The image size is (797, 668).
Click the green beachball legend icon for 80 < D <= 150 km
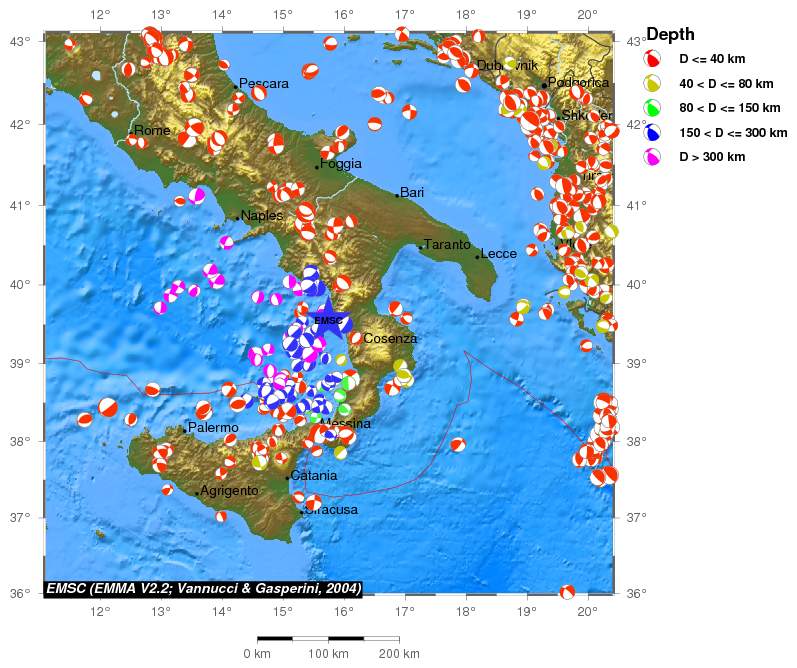click(652, 108)
